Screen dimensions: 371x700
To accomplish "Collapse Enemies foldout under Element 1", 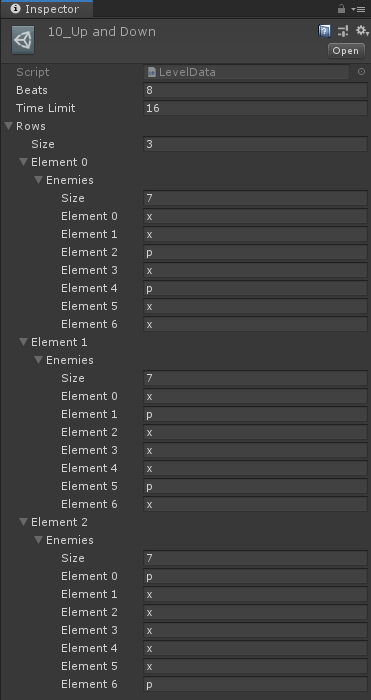I will [38, 360].
